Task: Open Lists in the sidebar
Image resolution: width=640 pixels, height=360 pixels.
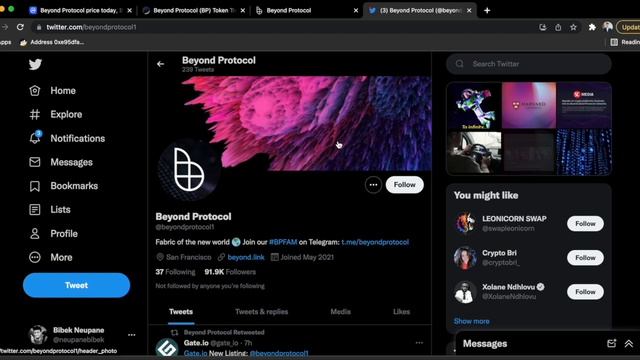Action: pos(50,209)
